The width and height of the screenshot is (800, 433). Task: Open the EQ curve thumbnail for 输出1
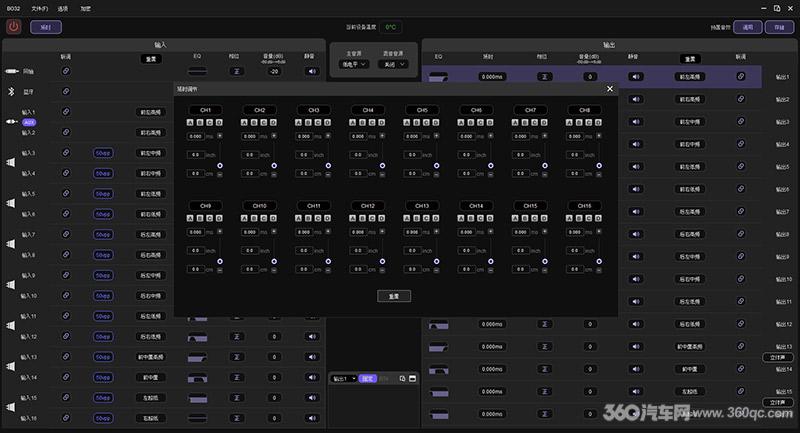(438, 77)
